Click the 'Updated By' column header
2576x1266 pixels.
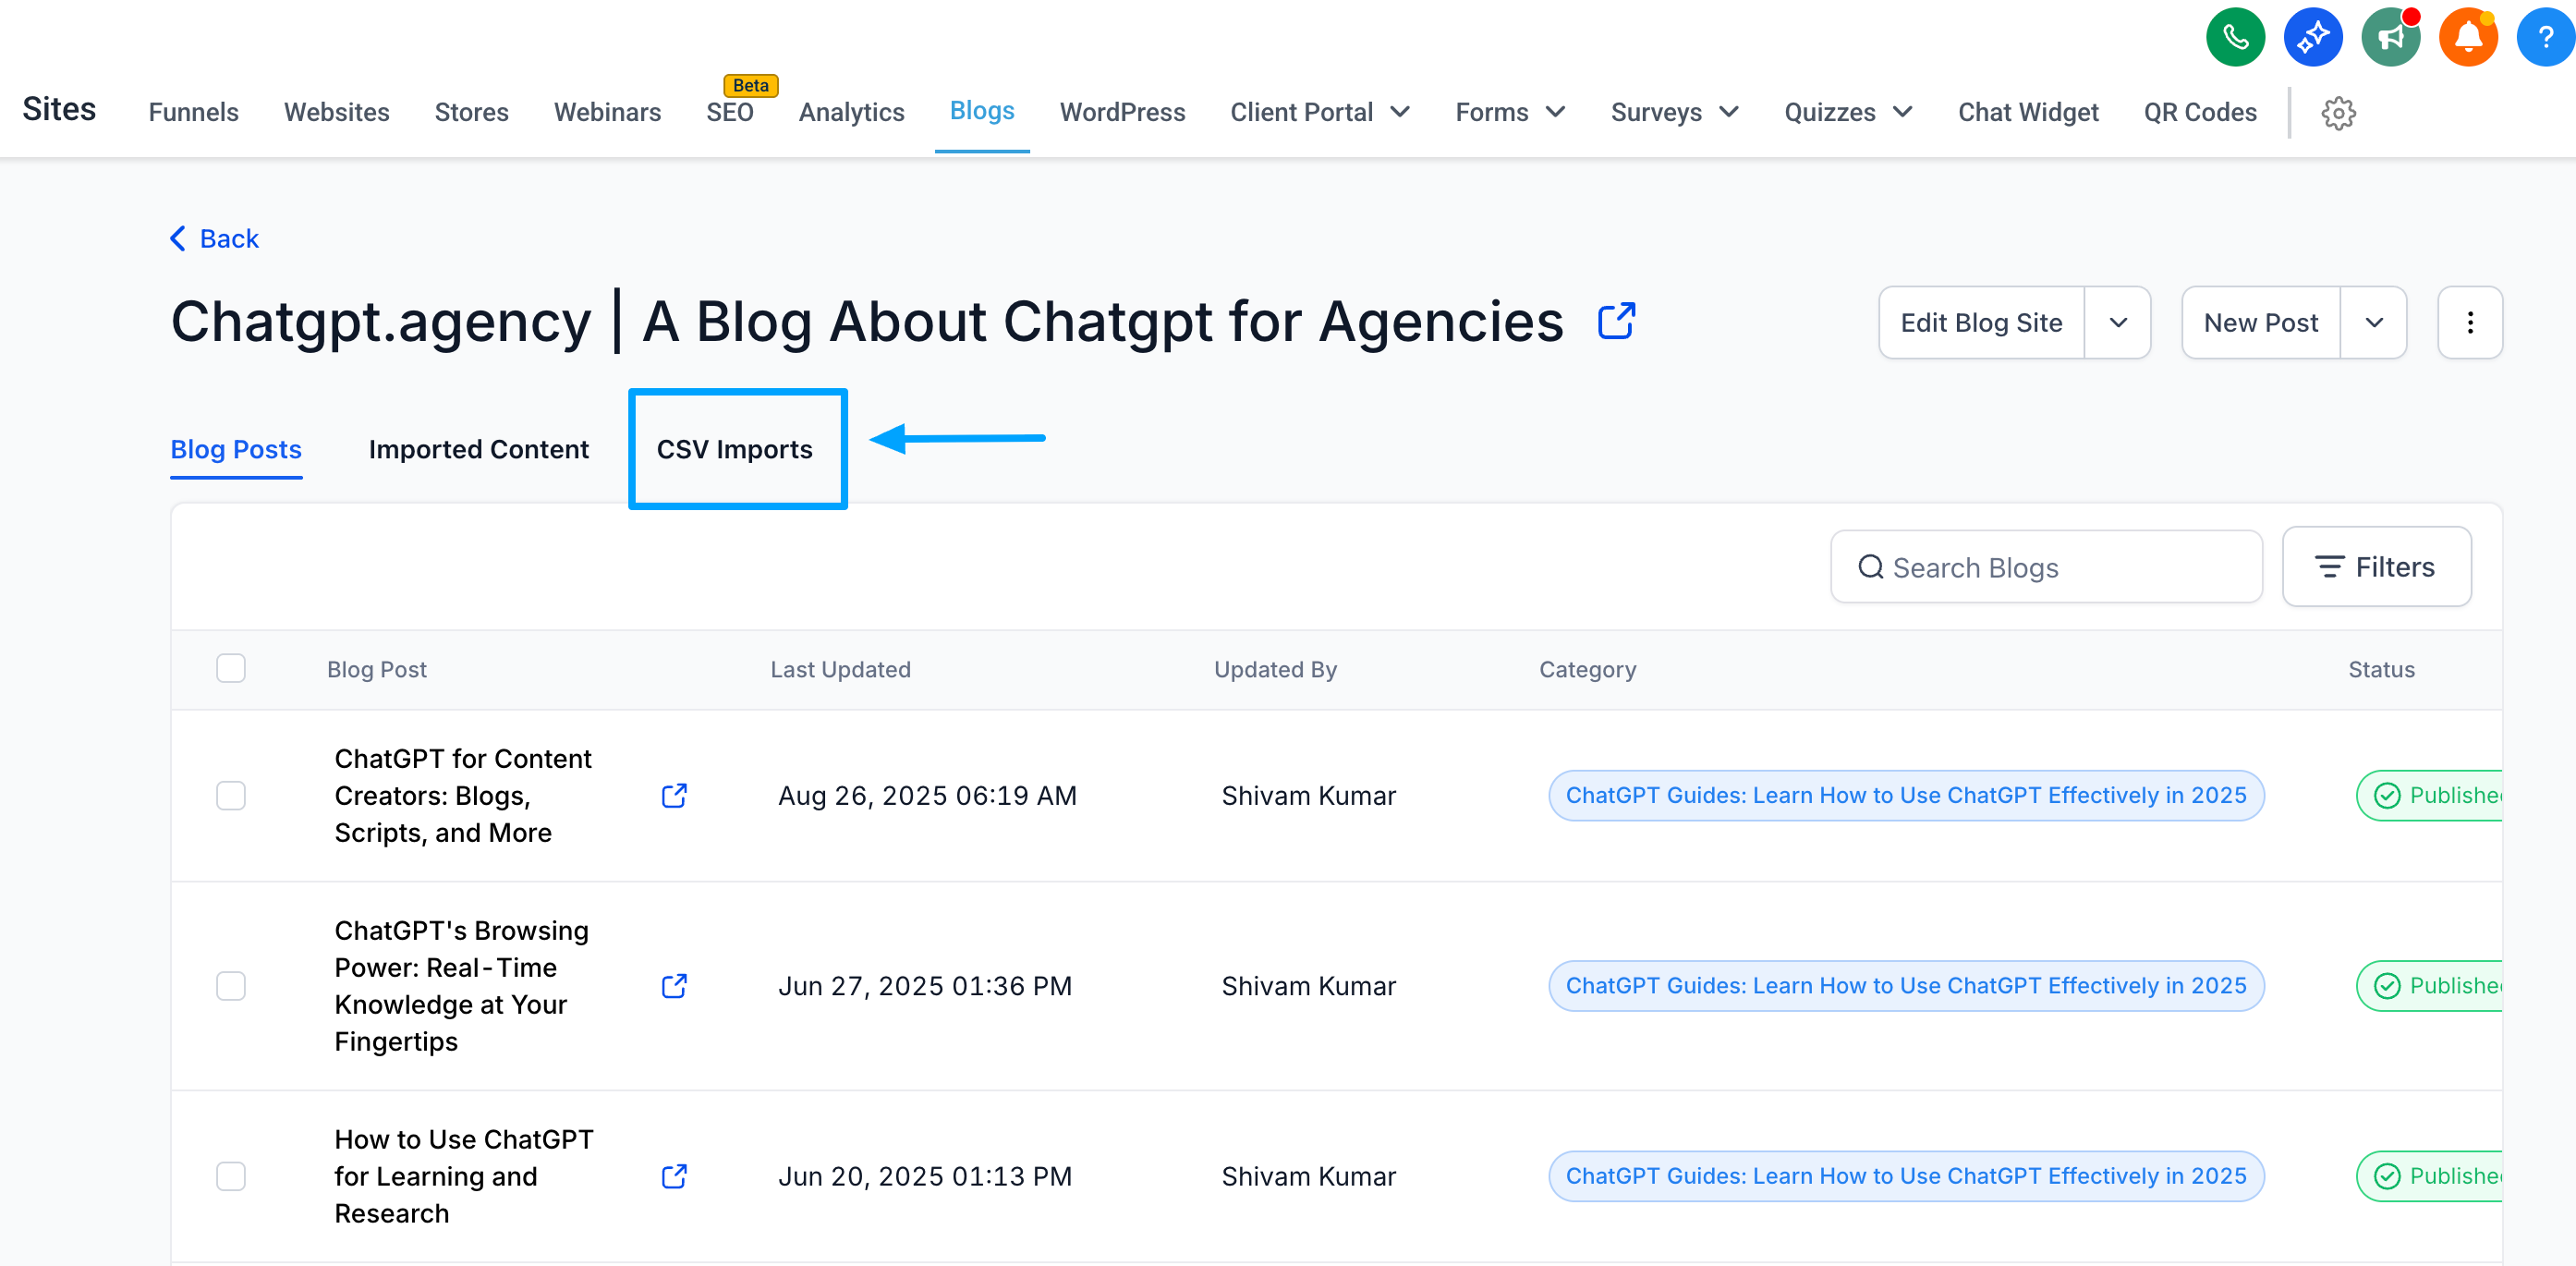[1275, 669]
